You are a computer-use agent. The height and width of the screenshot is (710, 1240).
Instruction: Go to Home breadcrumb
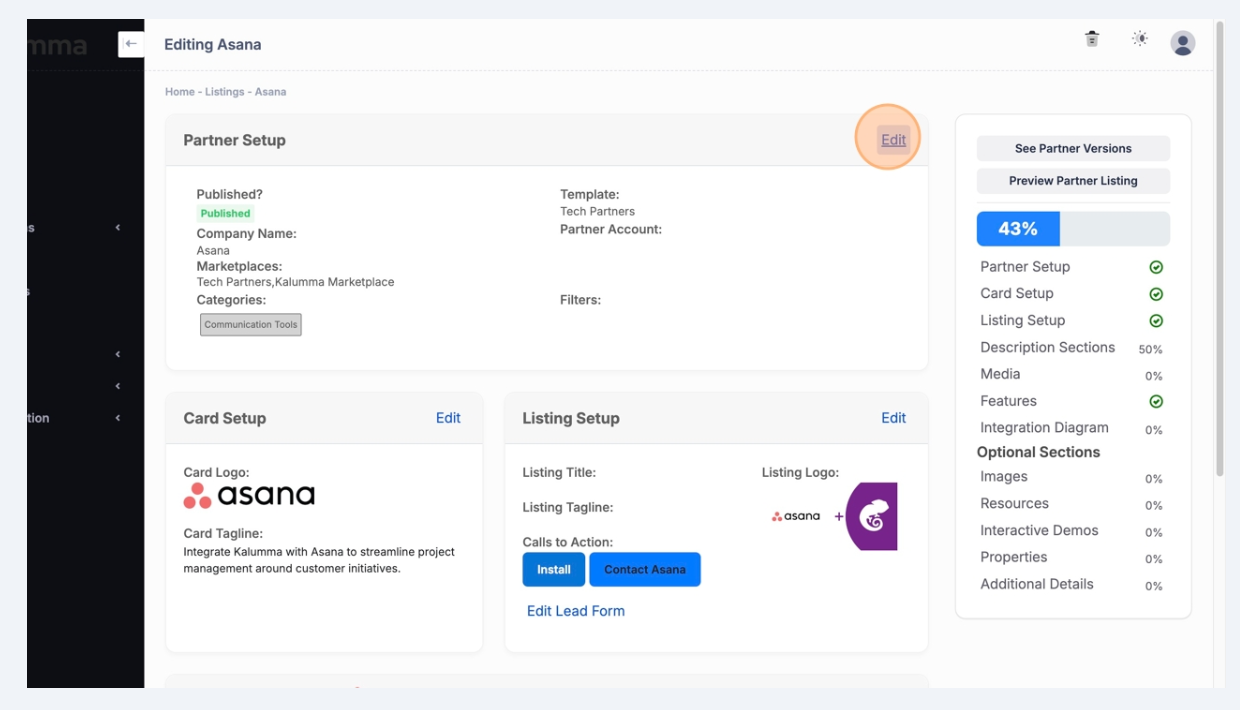[x=180, y=92]
